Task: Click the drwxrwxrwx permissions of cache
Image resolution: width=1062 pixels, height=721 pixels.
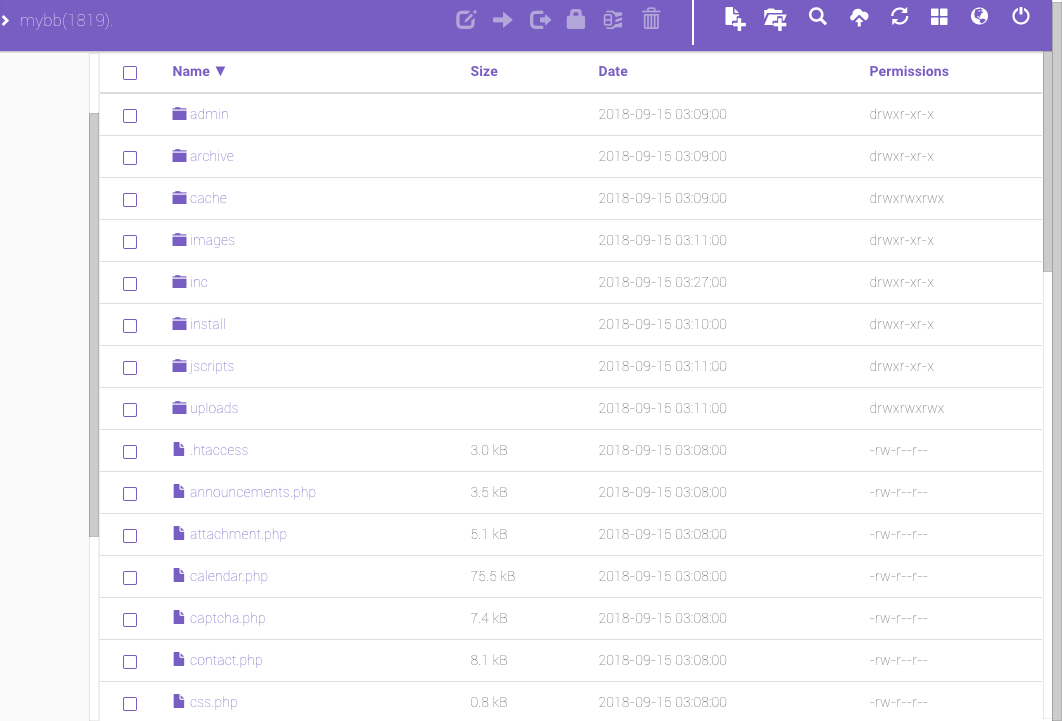Action: (906, 198)
